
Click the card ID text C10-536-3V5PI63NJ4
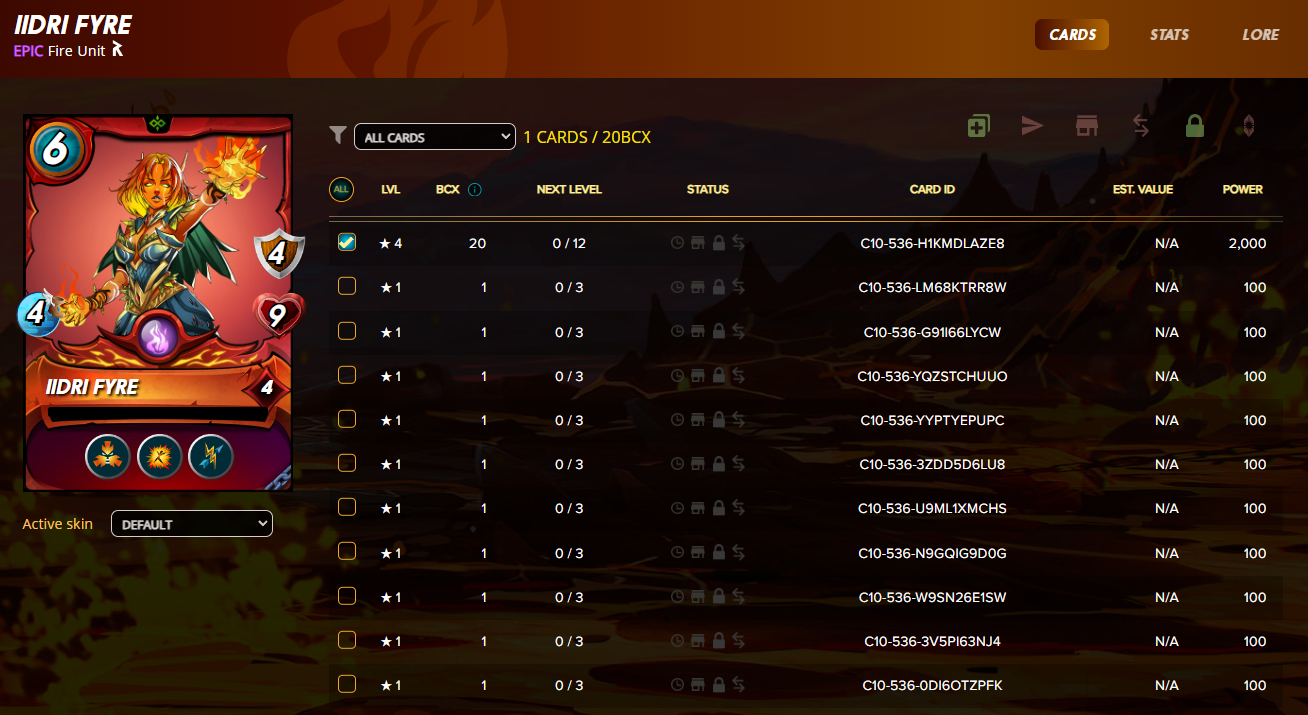tap(932, 641)
